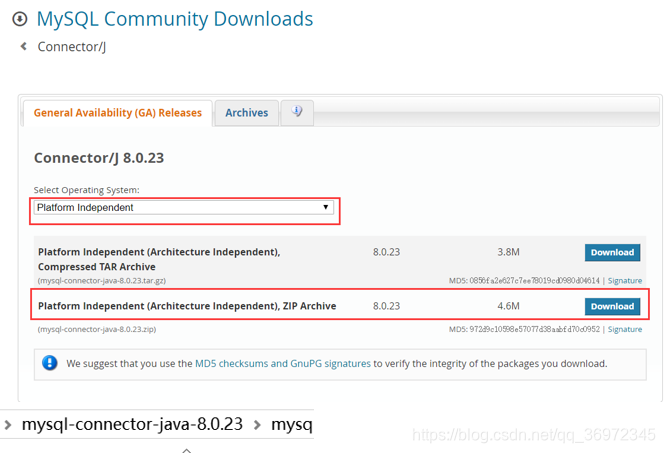The width and height of the screenshot is (665, 453).
Task: Open the information icon tab
Action: coord(297,112)
